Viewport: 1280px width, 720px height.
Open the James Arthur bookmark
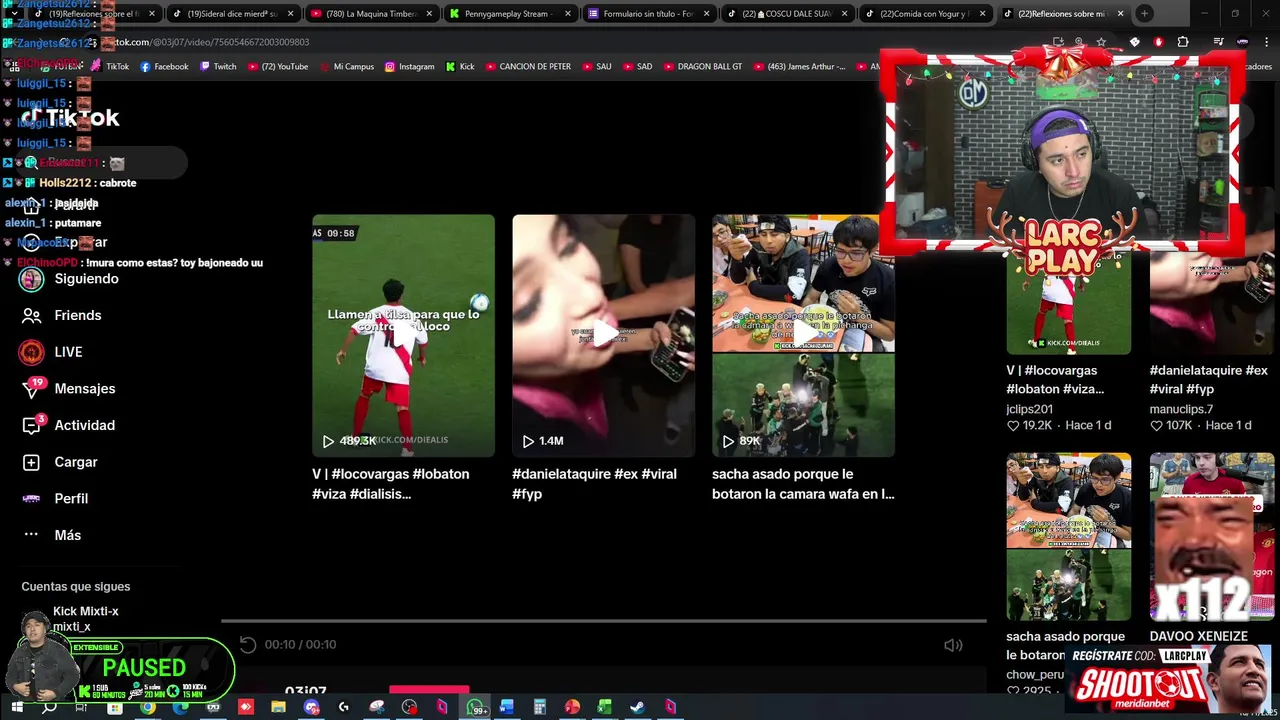tap(799, 67)
